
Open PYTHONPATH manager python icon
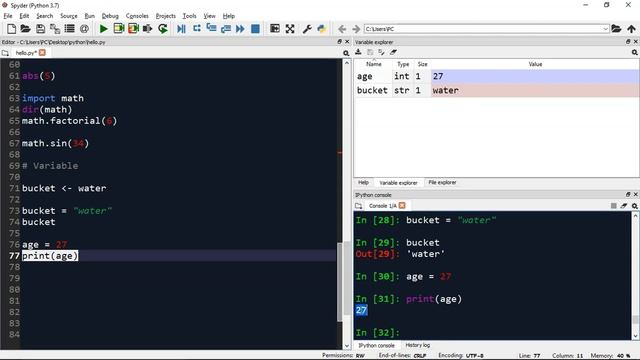(322, 29)
